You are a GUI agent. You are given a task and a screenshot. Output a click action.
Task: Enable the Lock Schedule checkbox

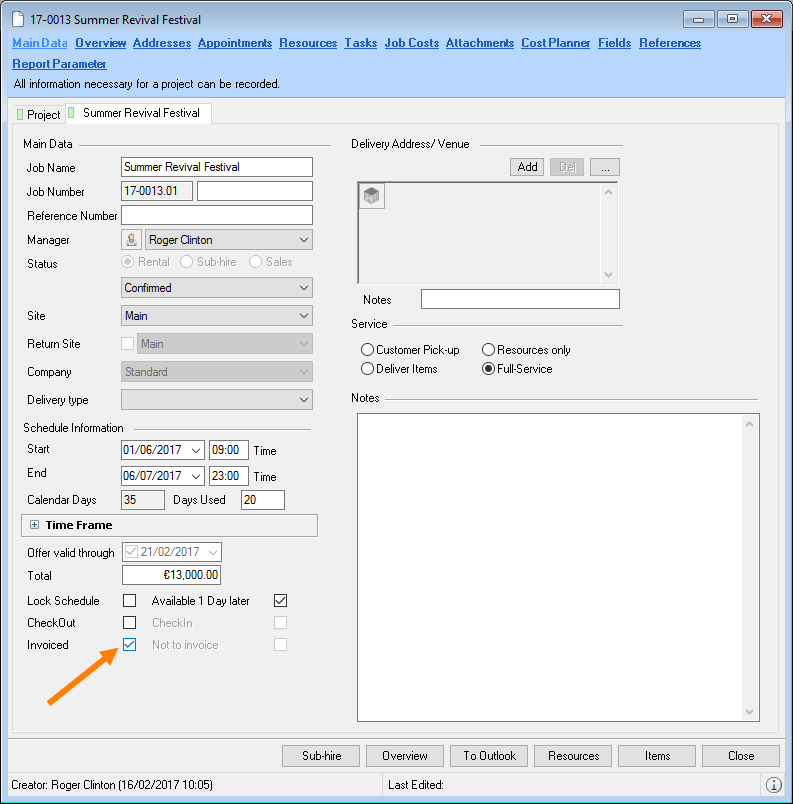[130, 601]
